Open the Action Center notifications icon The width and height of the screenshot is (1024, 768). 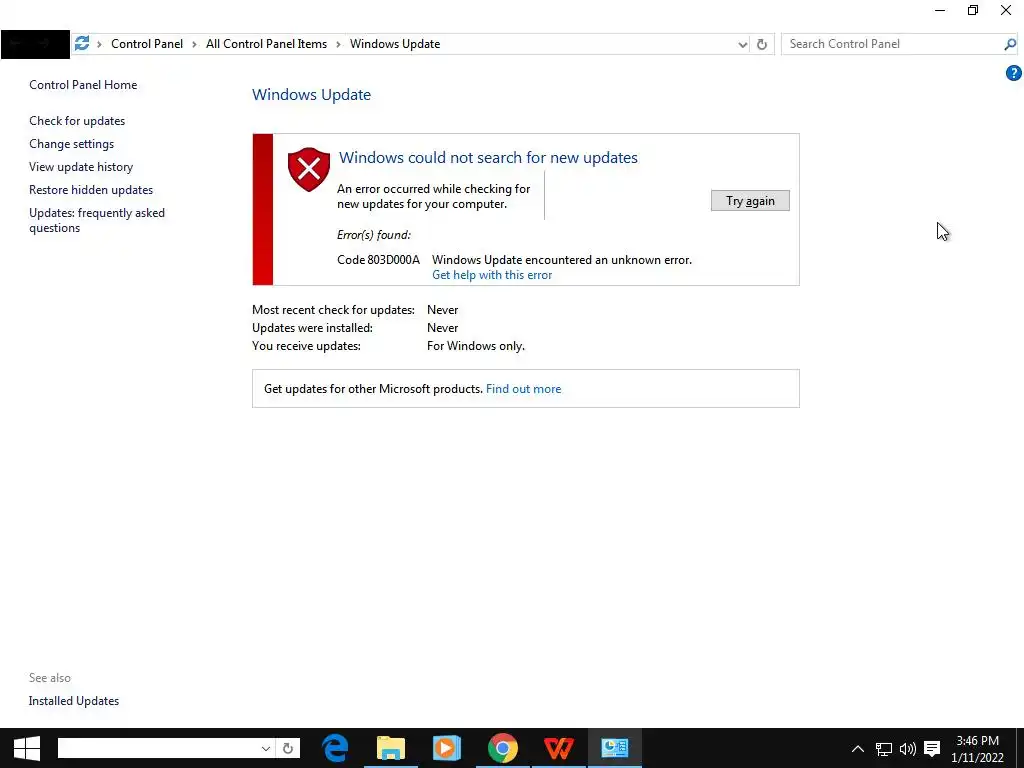[x=932, y=749]
